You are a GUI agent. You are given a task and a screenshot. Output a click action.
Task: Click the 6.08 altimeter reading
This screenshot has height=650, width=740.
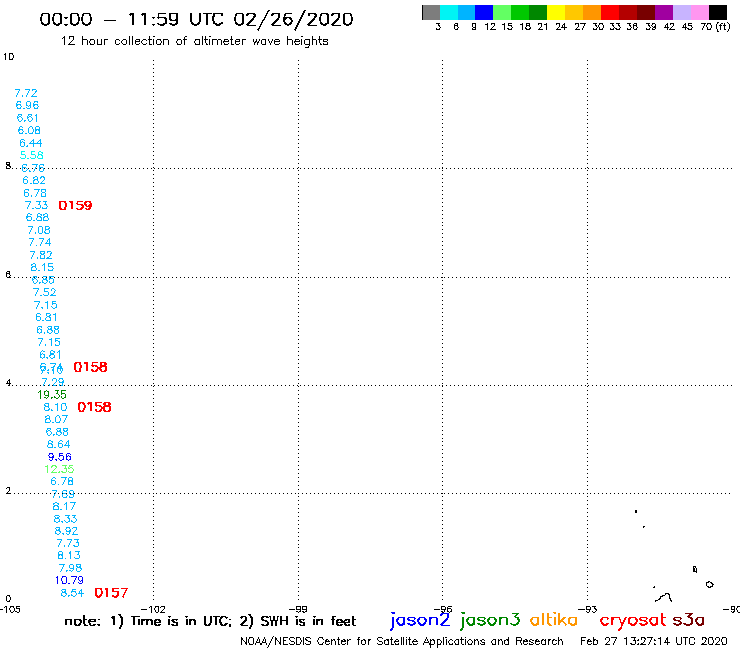pos(29,130)
